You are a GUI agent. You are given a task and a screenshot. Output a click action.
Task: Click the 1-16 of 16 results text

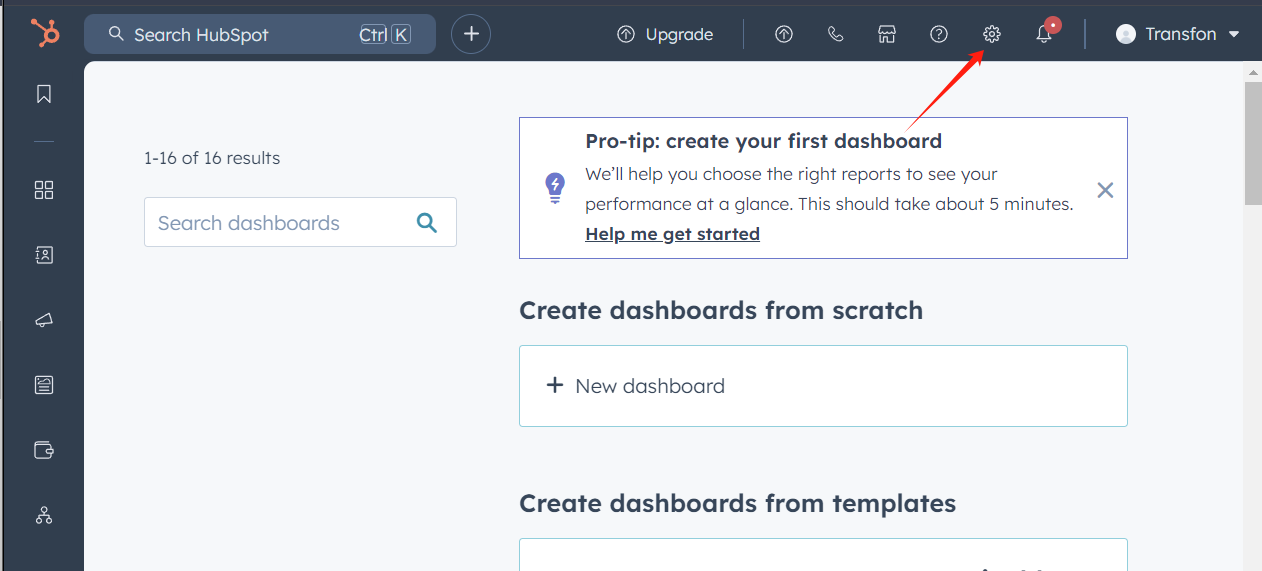pyautogui.click(x=212, y=158)
